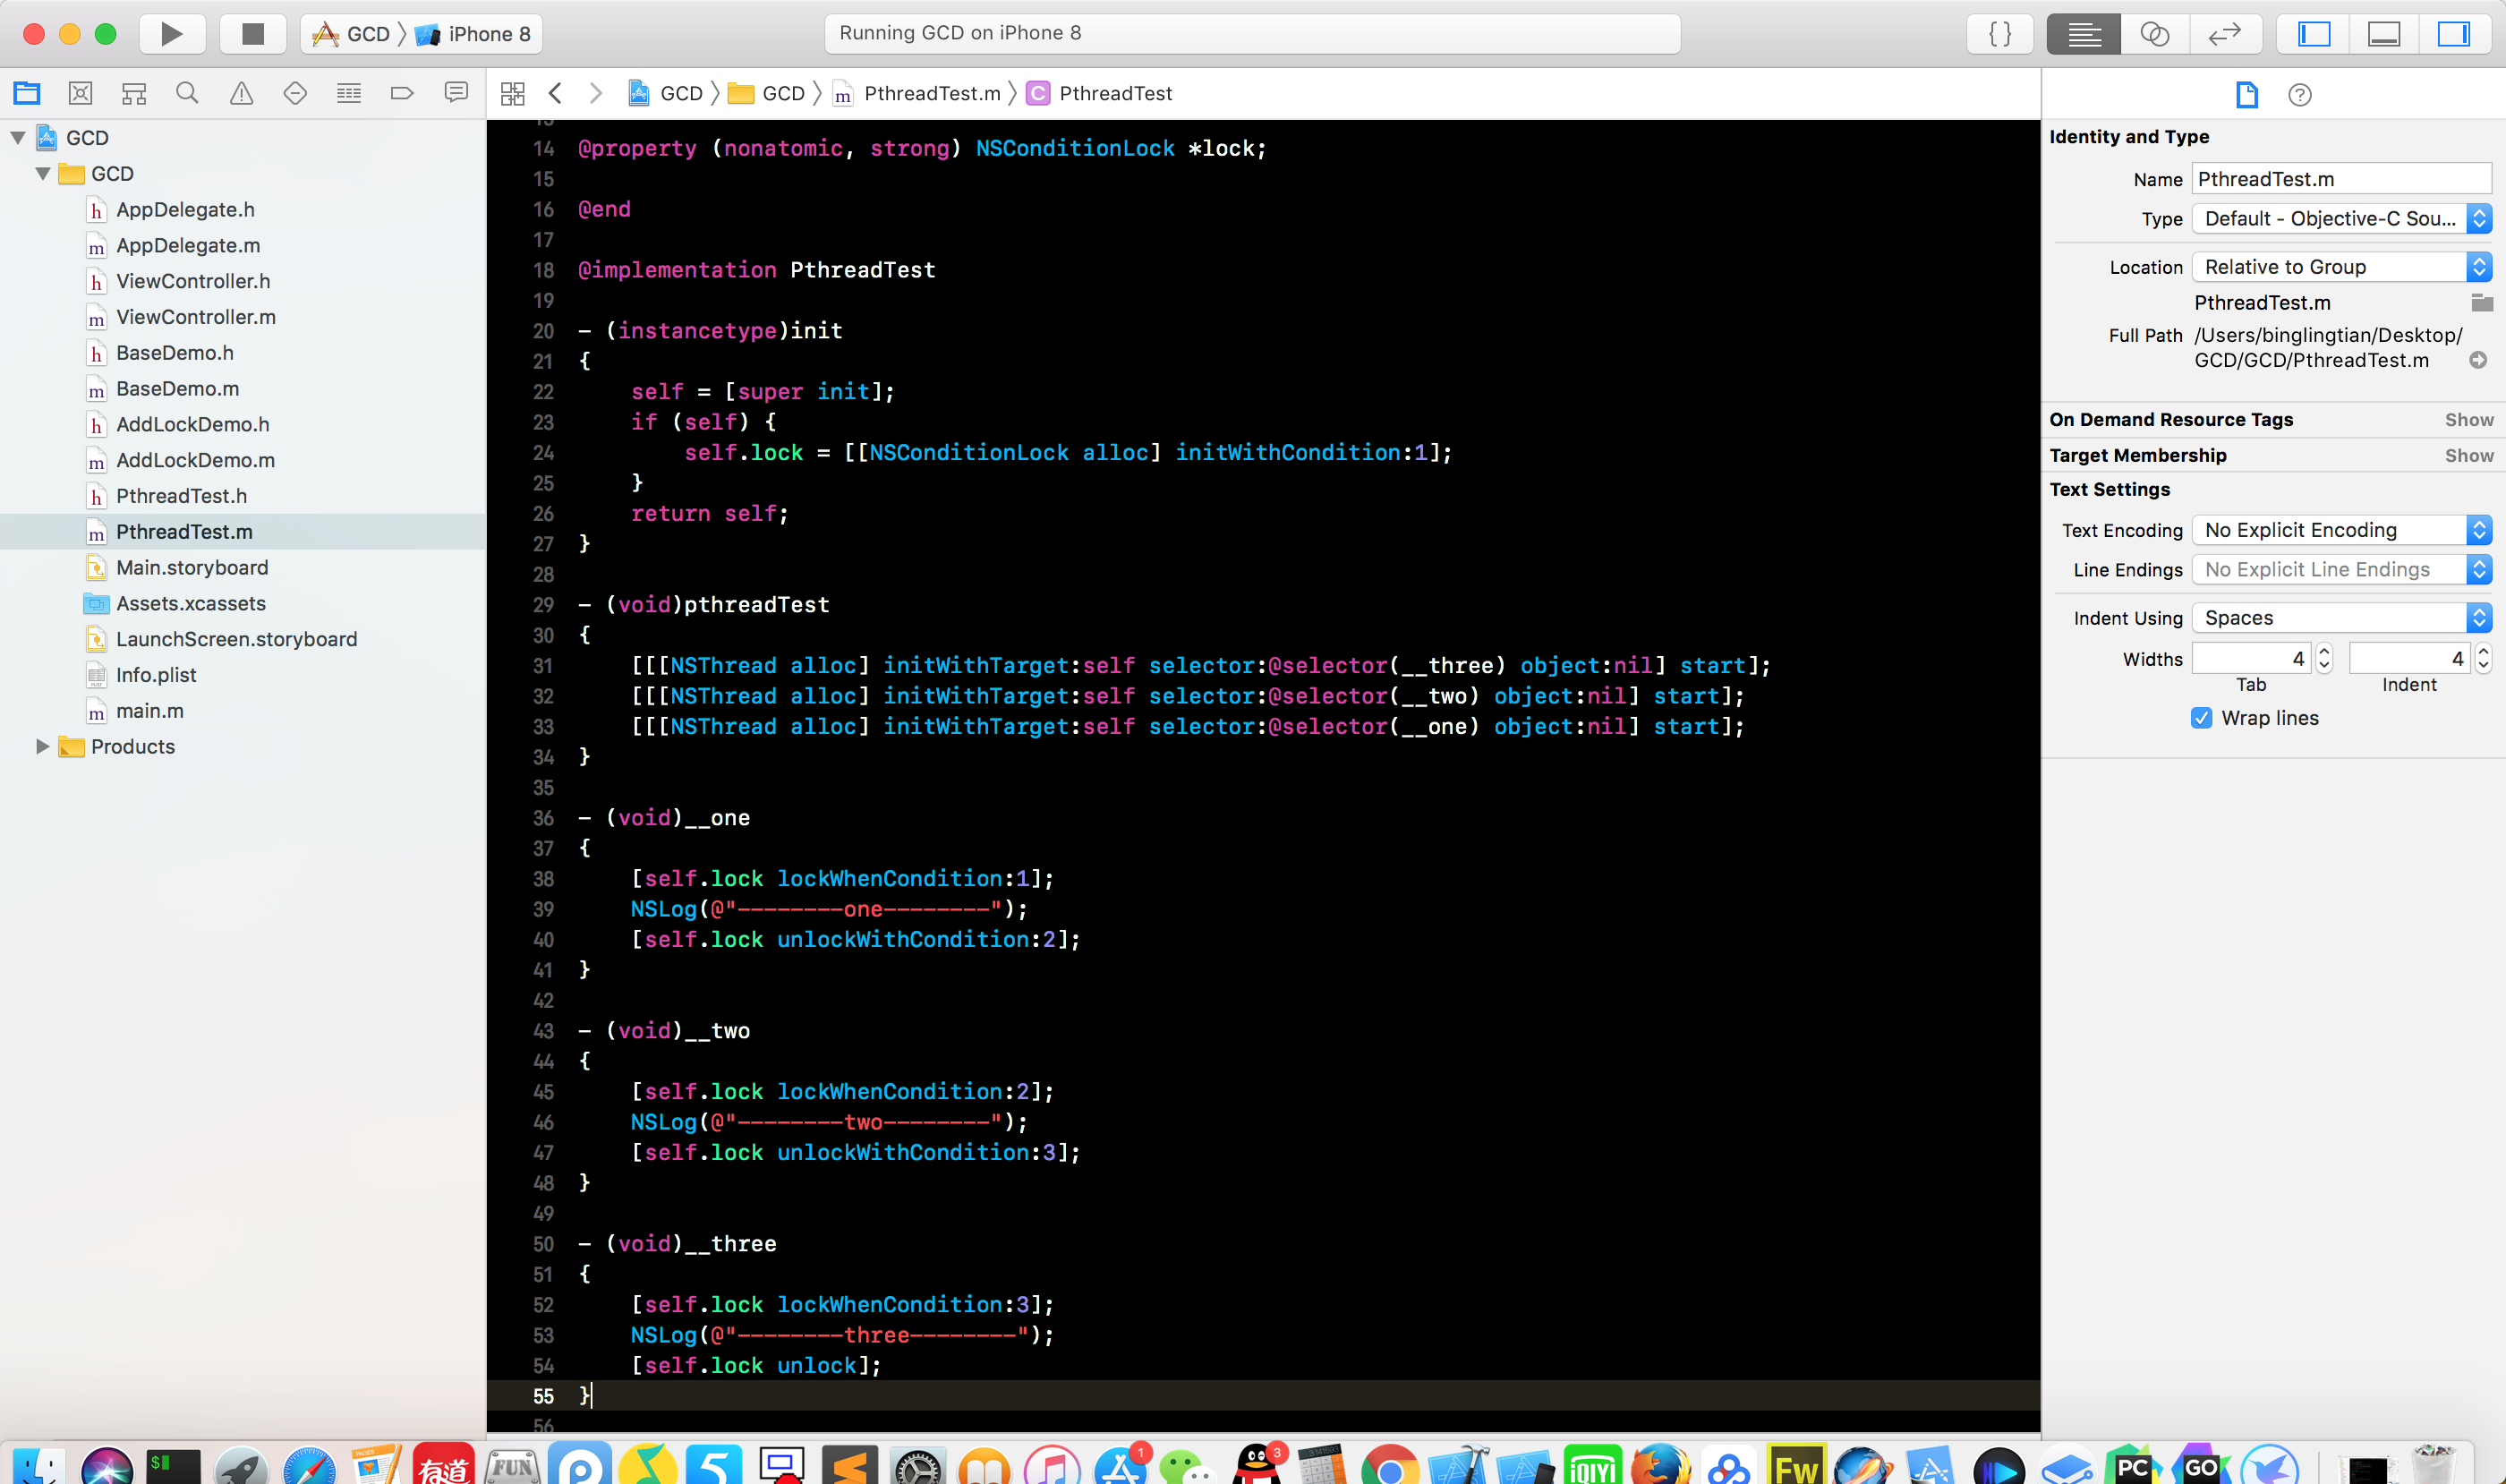Open AddLockDemo.m file
Screen dimensions: 2506x1484
click(x=195, y=460)
